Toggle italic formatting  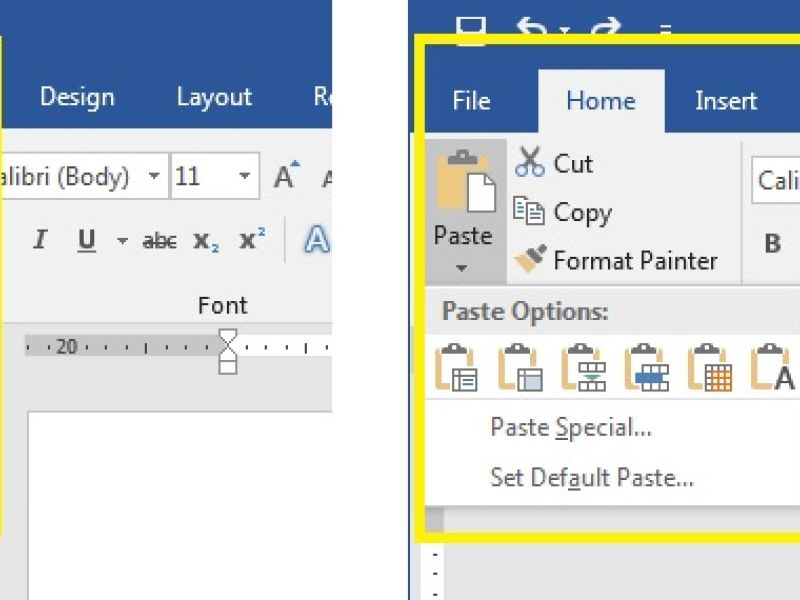[x=40, y=240]
